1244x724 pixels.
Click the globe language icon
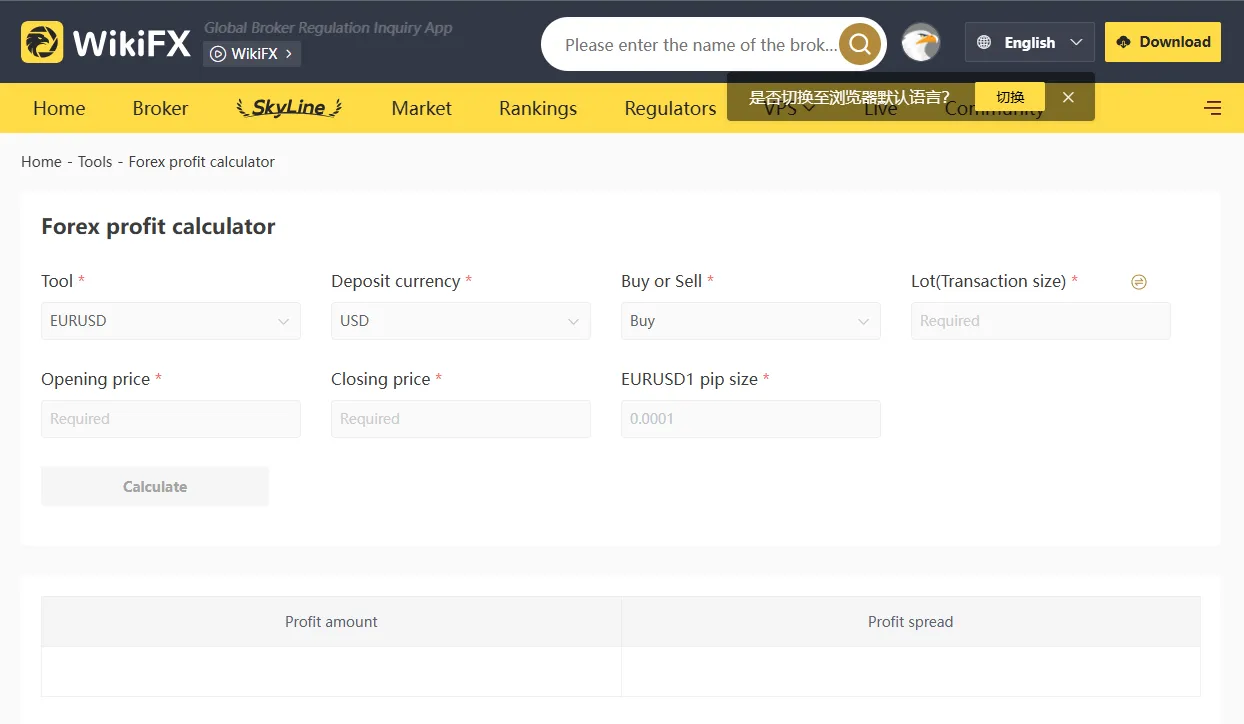coord(984,42)
